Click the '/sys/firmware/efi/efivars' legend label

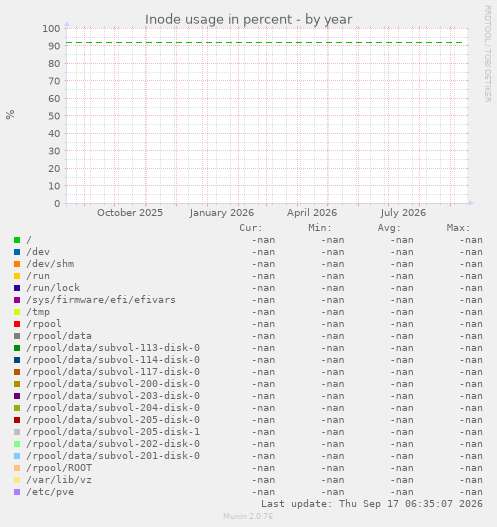pos(101,300)
